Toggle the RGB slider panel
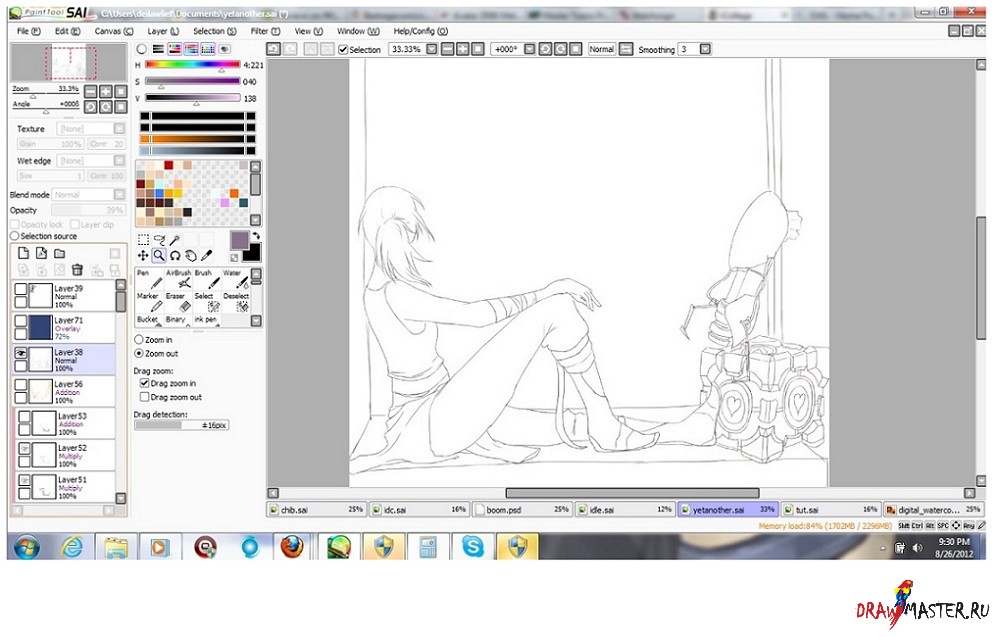The width and height of the screenshot is (997, 637). (x=158, y=49)
